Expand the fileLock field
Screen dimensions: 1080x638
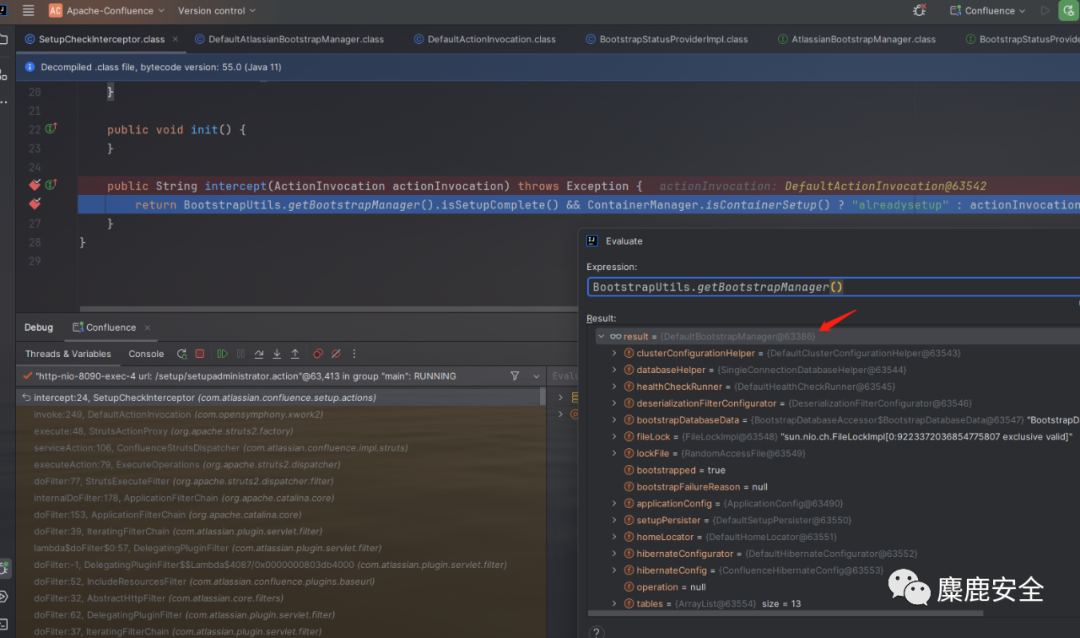(x=614, y=436)
